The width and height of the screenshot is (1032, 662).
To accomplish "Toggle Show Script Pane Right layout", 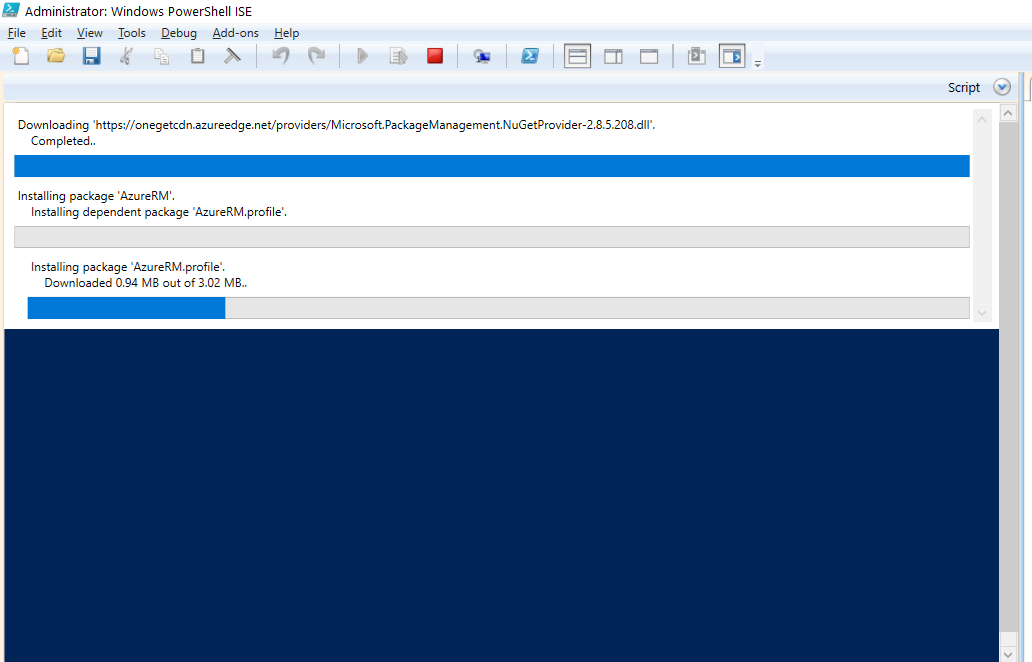I will pyautogui.click(x=613, y=56).
